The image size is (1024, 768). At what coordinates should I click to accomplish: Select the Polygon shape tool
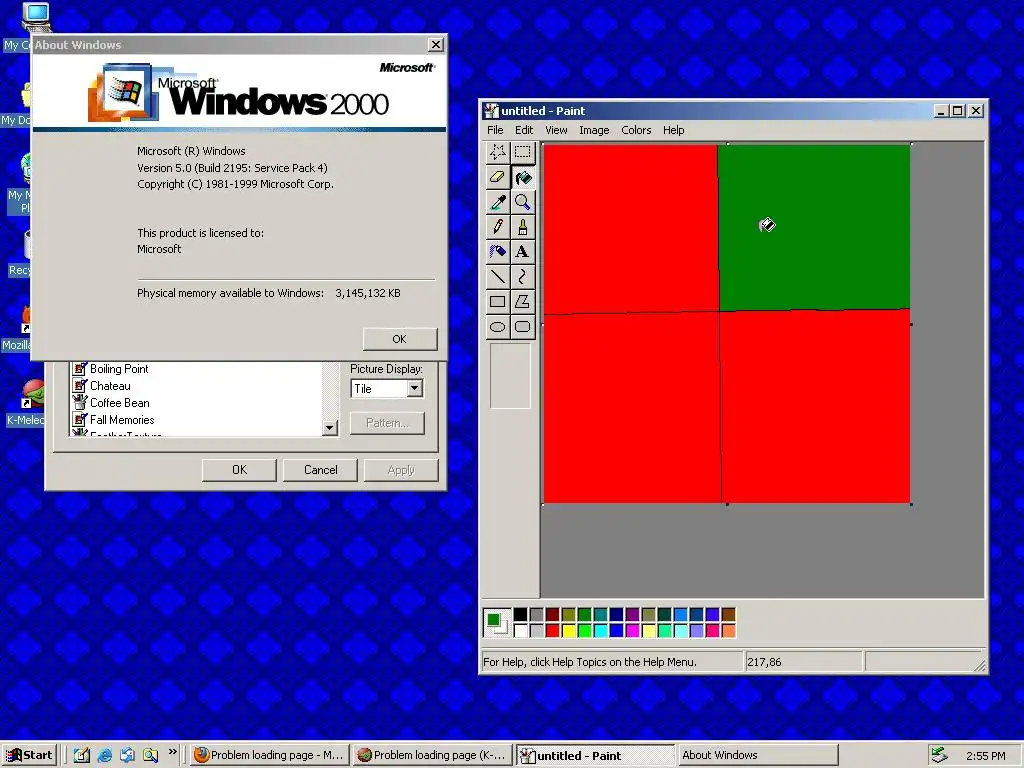[522, 301]
